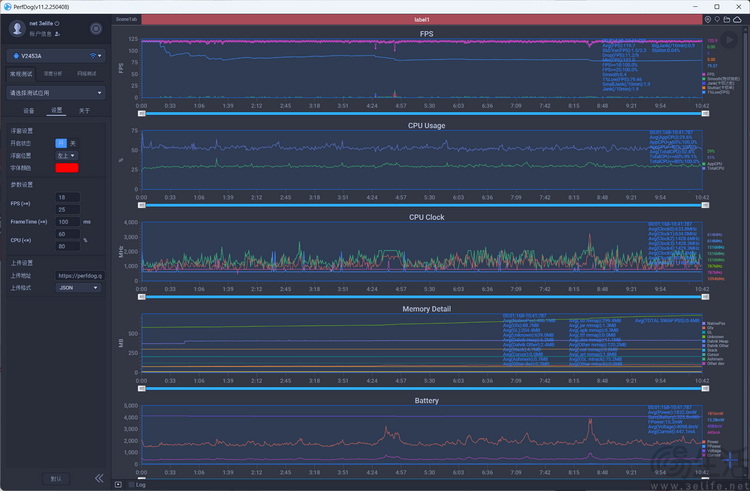The width and height of the screenshot is (750, 491).
Task: Click the upload URL field https://perfdog
Action: coord(79,275)
